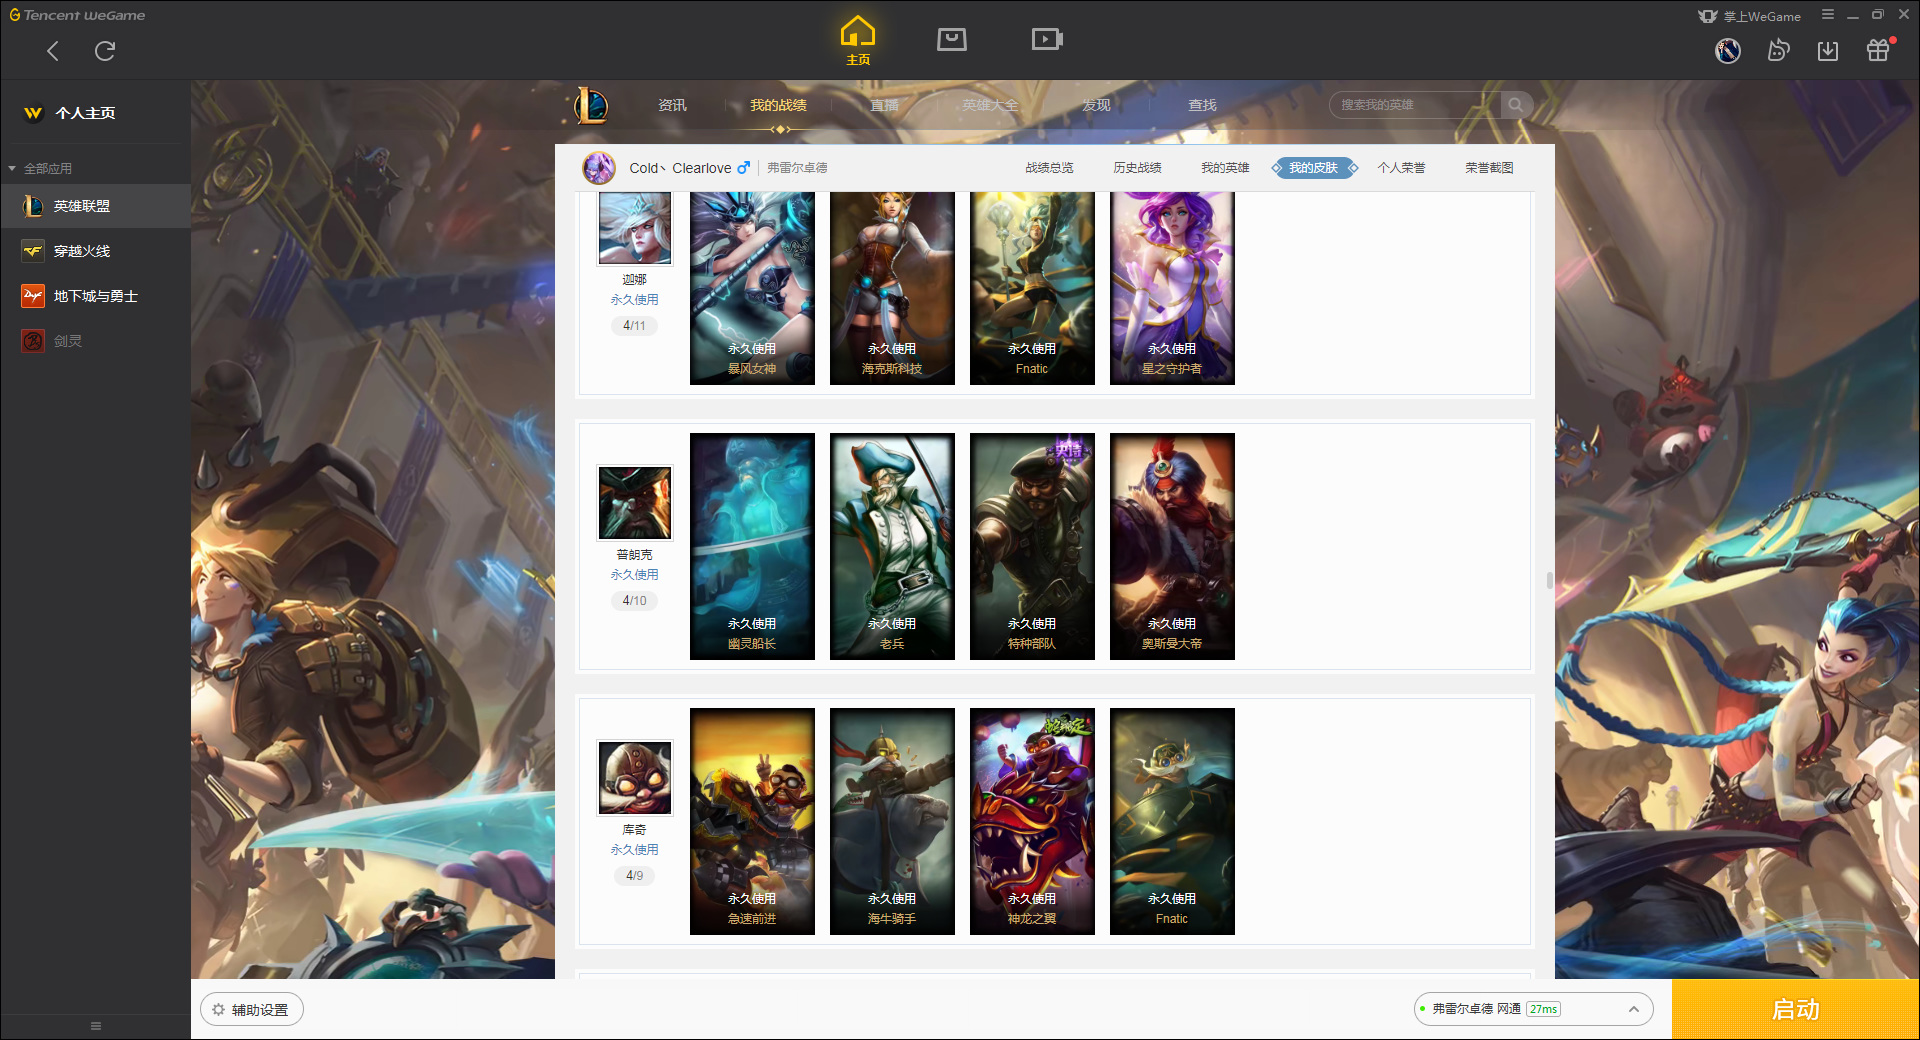
Task: Open the 资讯 tab
Action: point(672,105)
